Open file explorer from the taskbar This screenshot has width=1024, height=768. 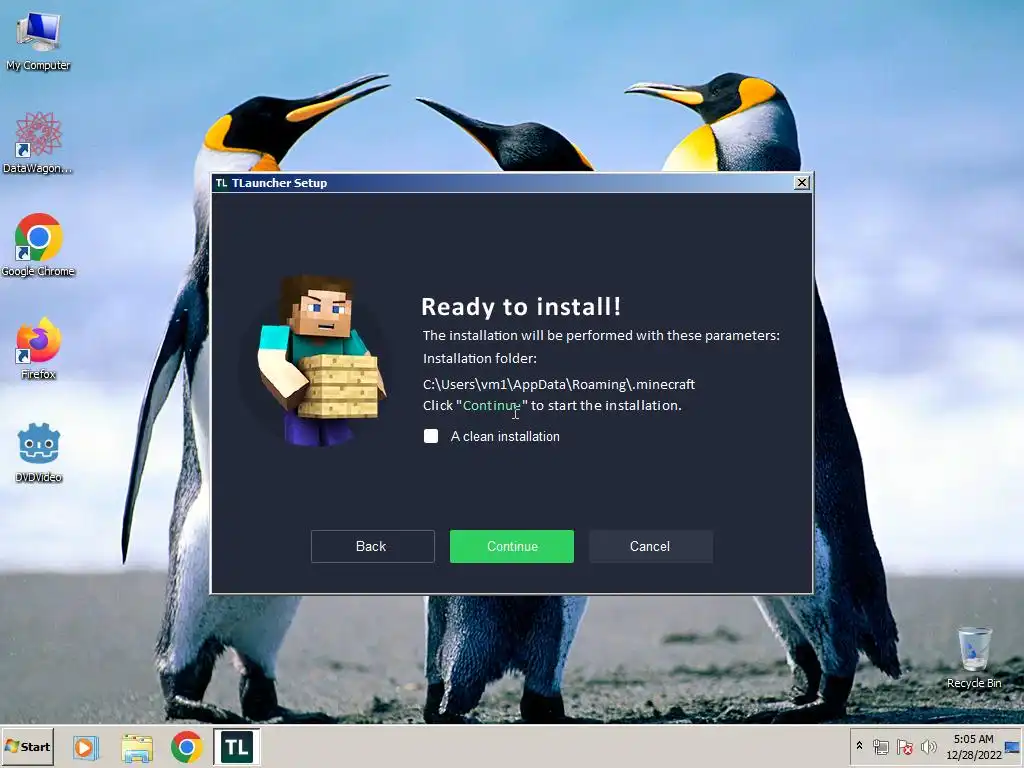tap(136, 747)
